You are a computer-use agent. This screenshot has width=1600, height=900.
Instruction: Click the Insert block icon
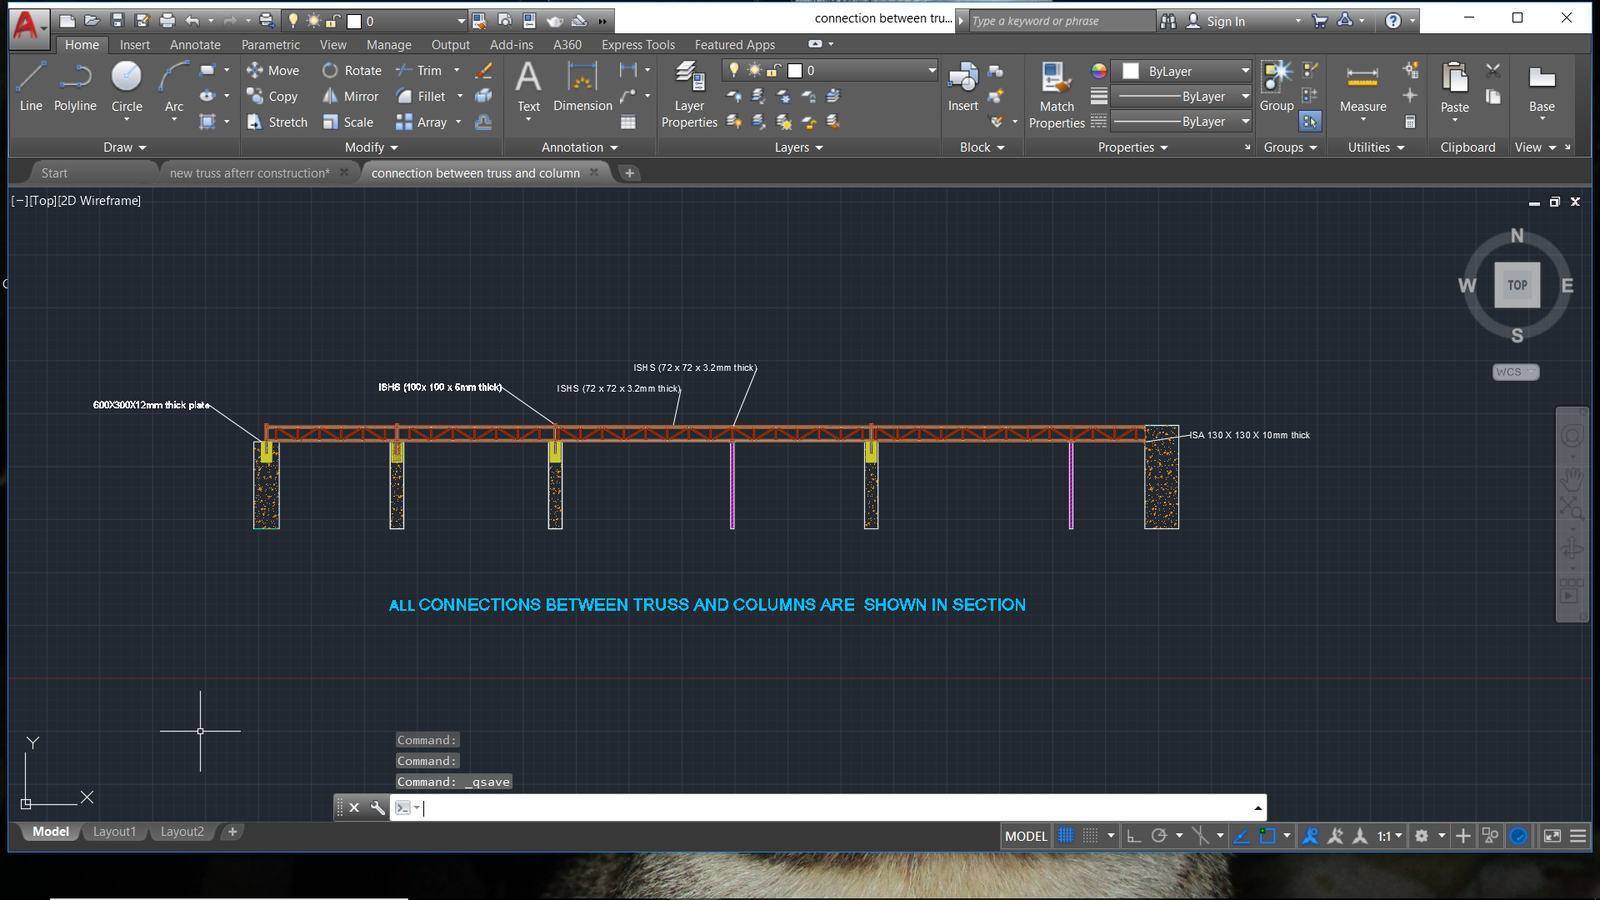pyautogui.click(x=963, y=86)
